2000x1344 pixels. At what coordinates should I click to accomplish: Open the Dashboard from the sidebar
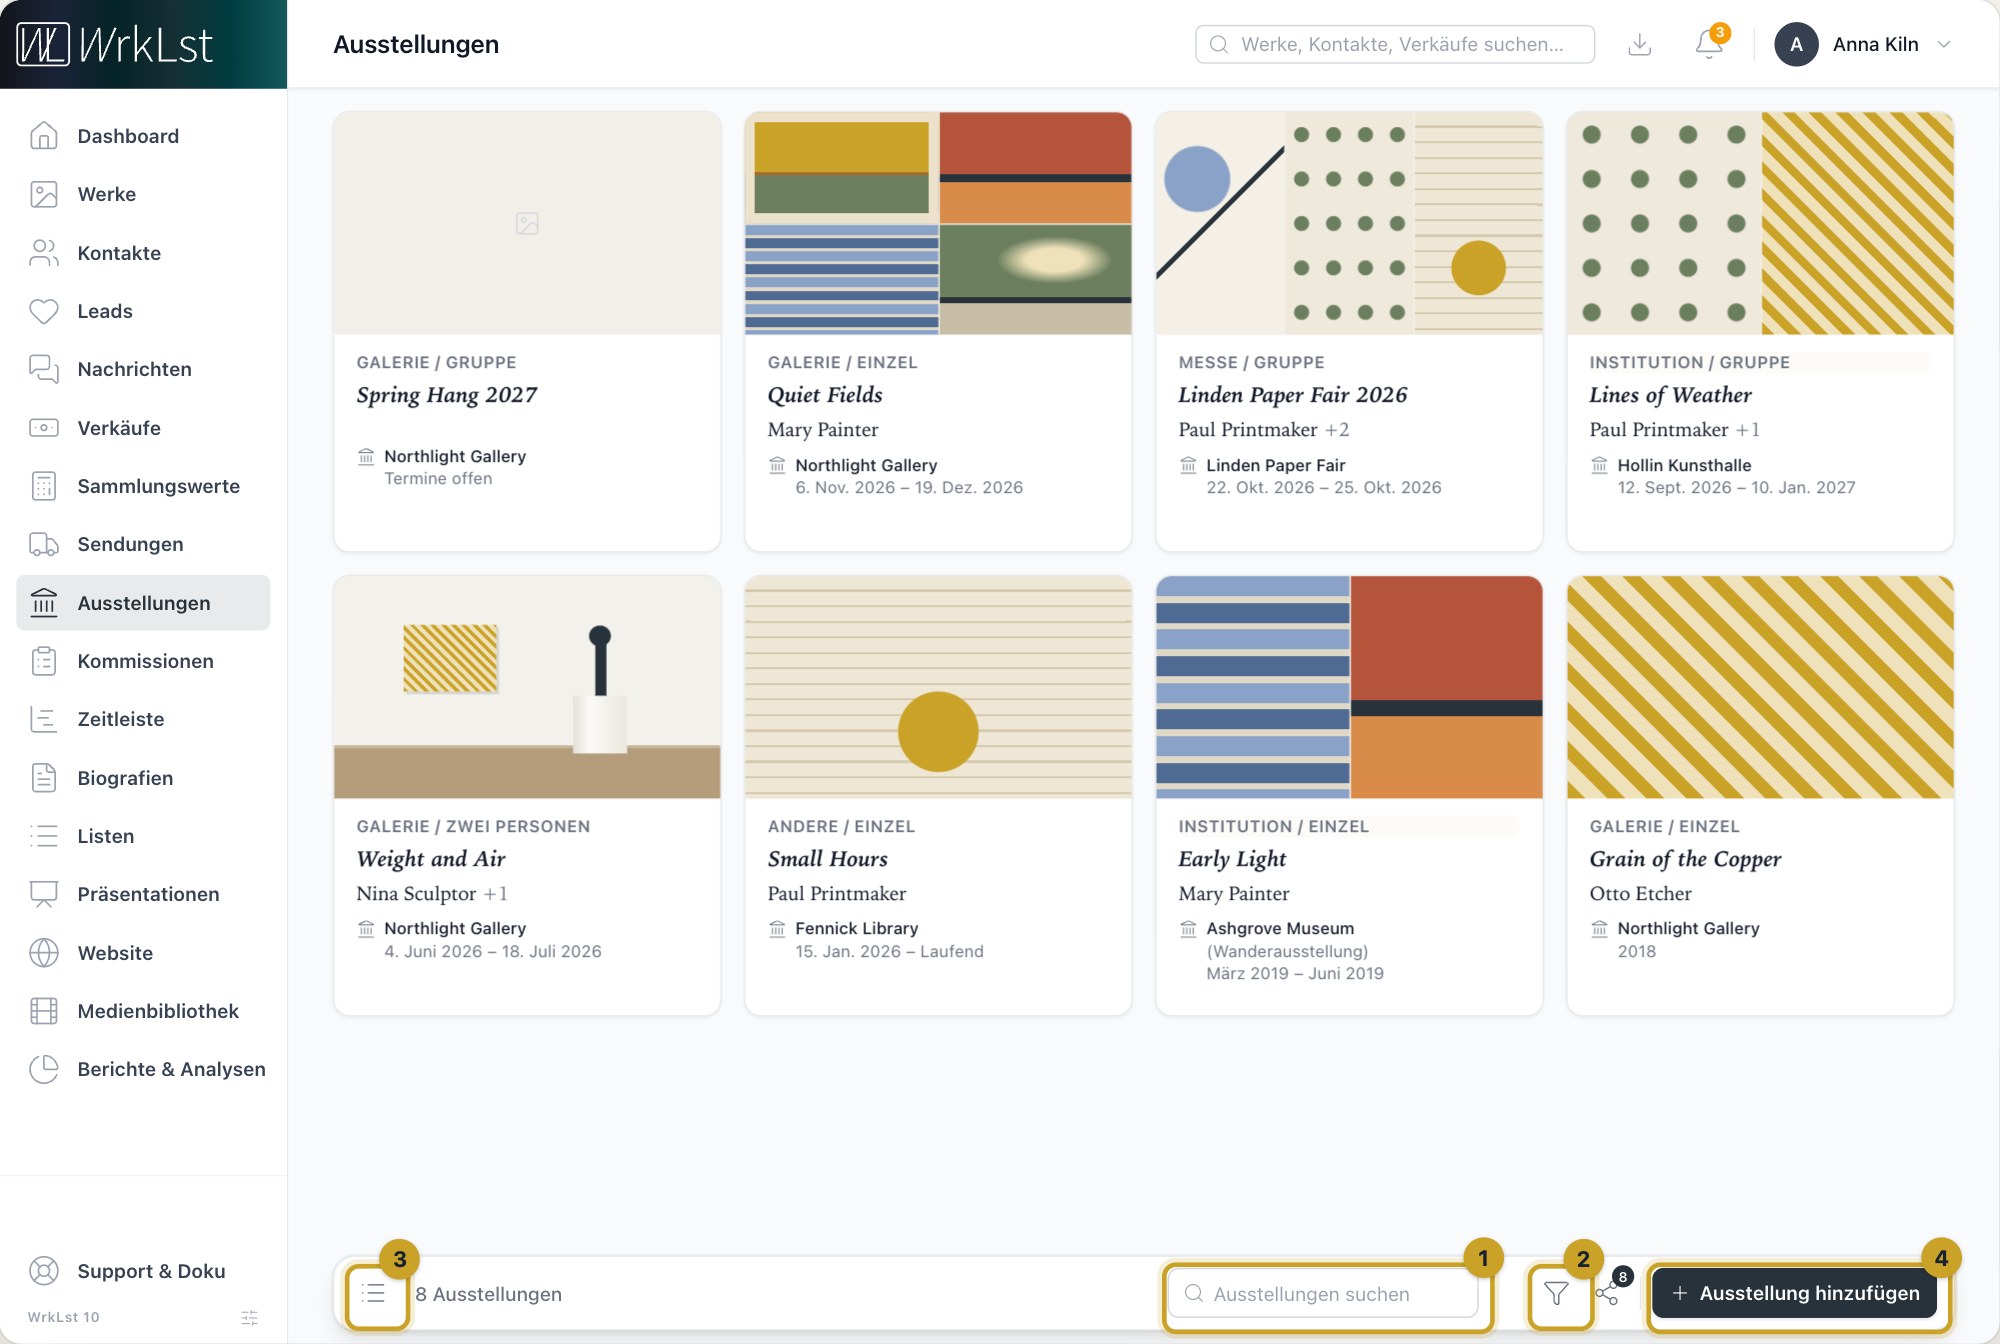(x=143, y=136)
